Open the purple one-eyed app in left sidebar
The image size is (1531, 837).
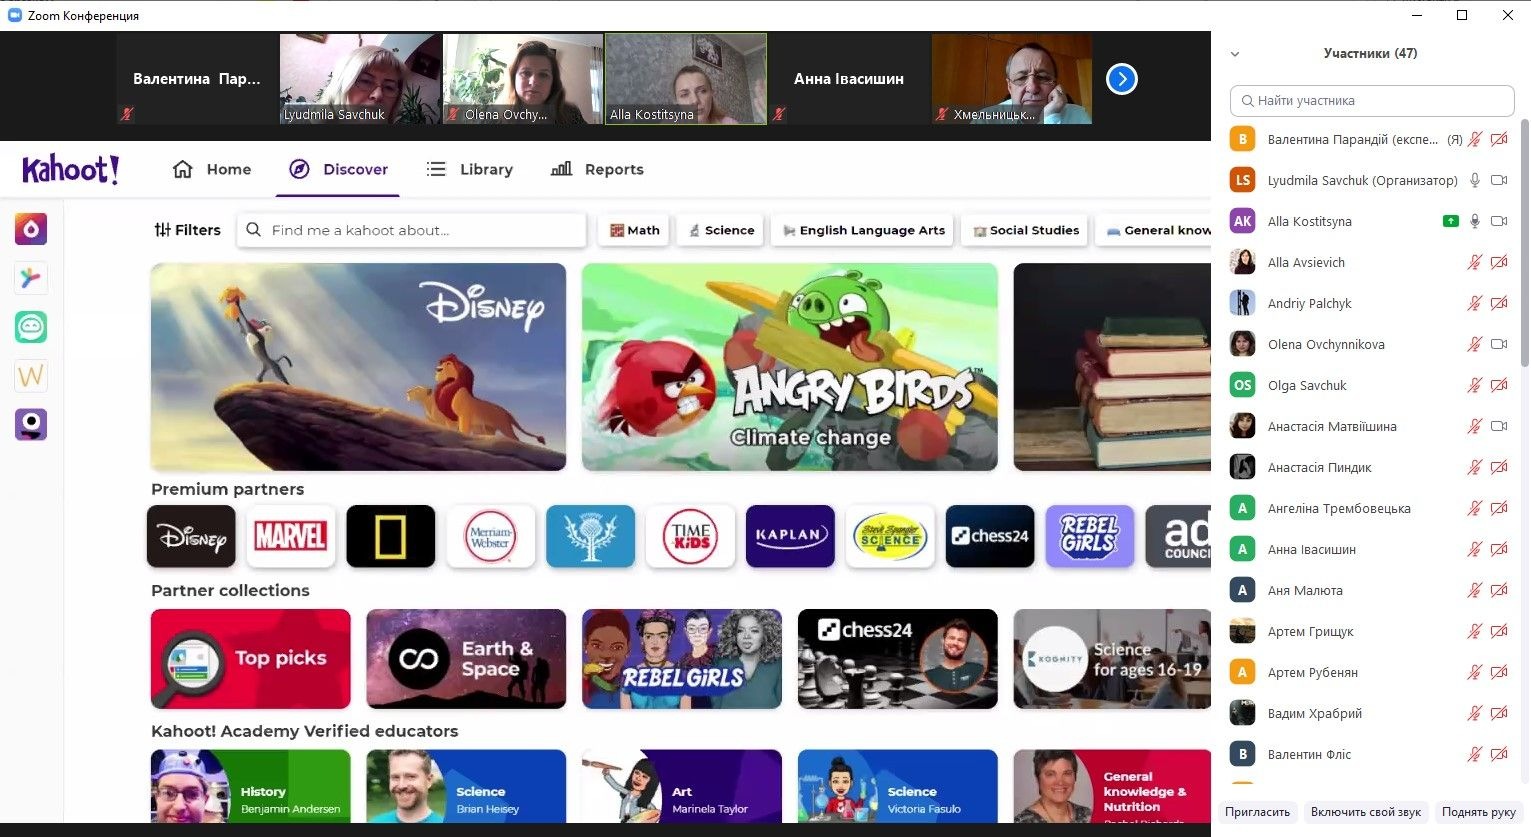coord(31,425)
